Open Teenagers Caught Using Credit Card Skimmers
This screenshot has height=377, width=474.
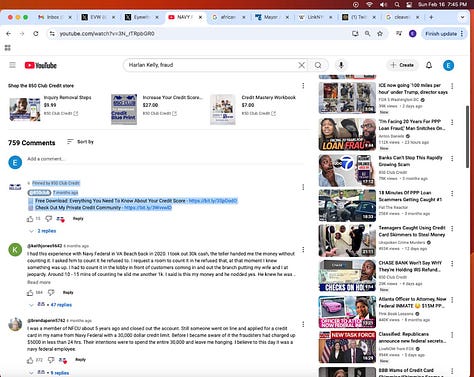click(x=347, y=240)
